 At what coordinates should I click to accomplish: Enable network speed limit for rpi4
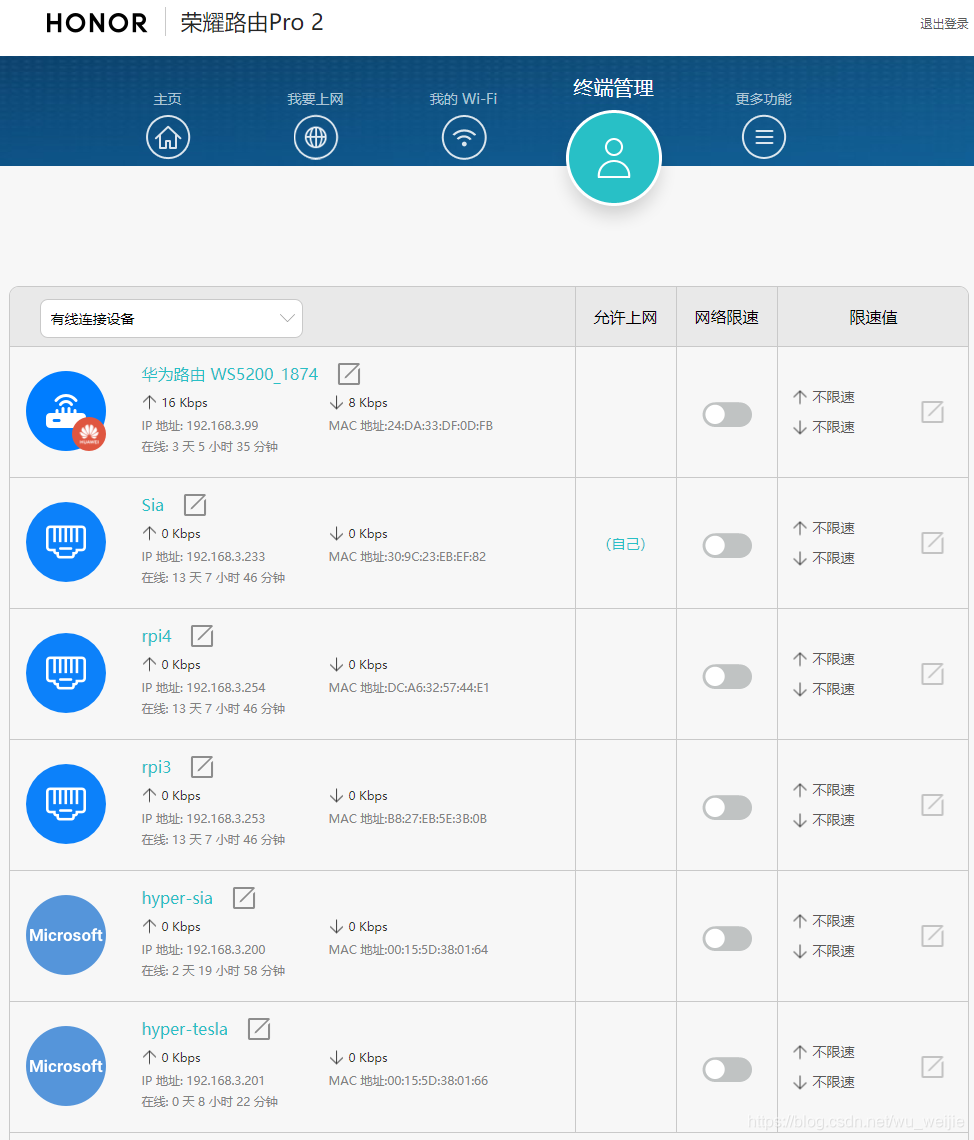[x=727, y=676]
